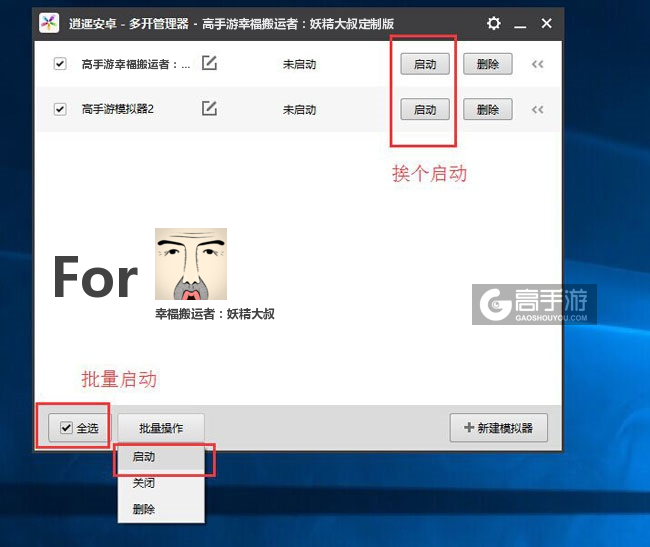The width and height of the screenshot is (650, 547).
Task: Expand the first emulator row's double-chevron
Action: click(537, 64)
